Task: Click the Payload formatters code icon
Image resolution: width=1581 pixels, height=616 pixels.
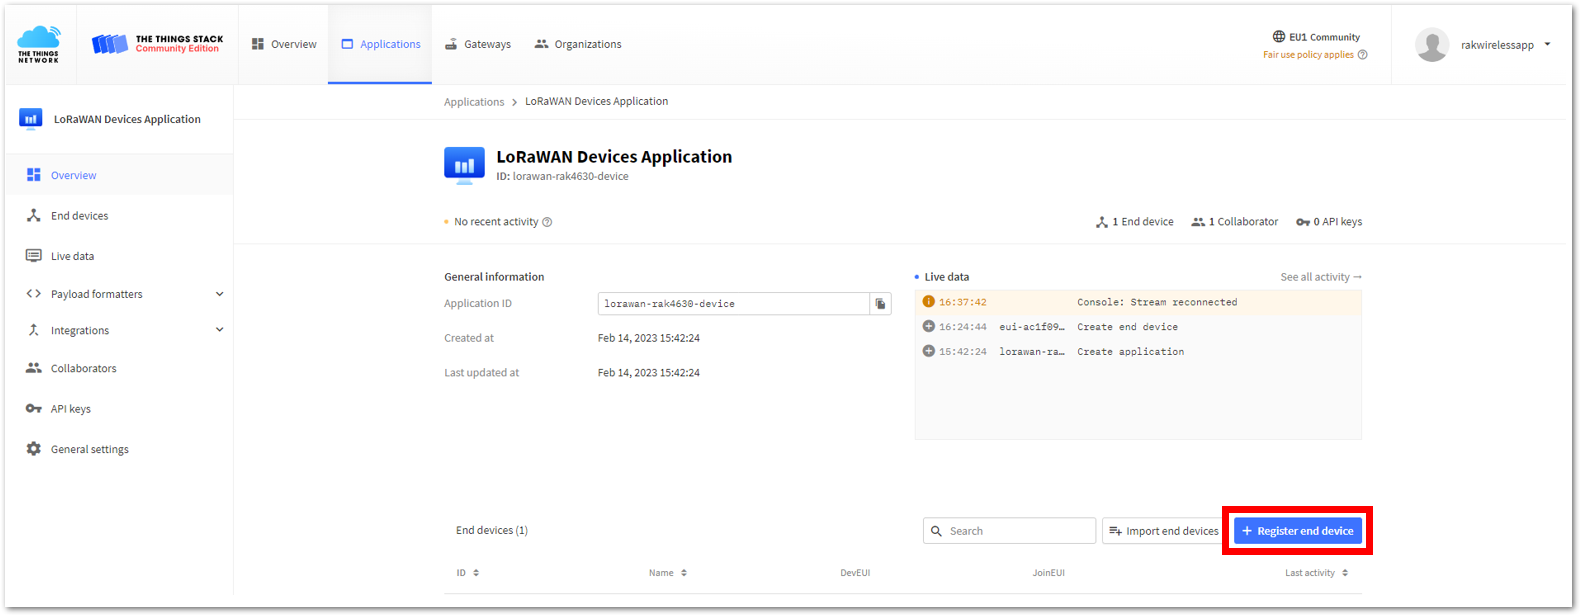Action: tap(33, 294)
